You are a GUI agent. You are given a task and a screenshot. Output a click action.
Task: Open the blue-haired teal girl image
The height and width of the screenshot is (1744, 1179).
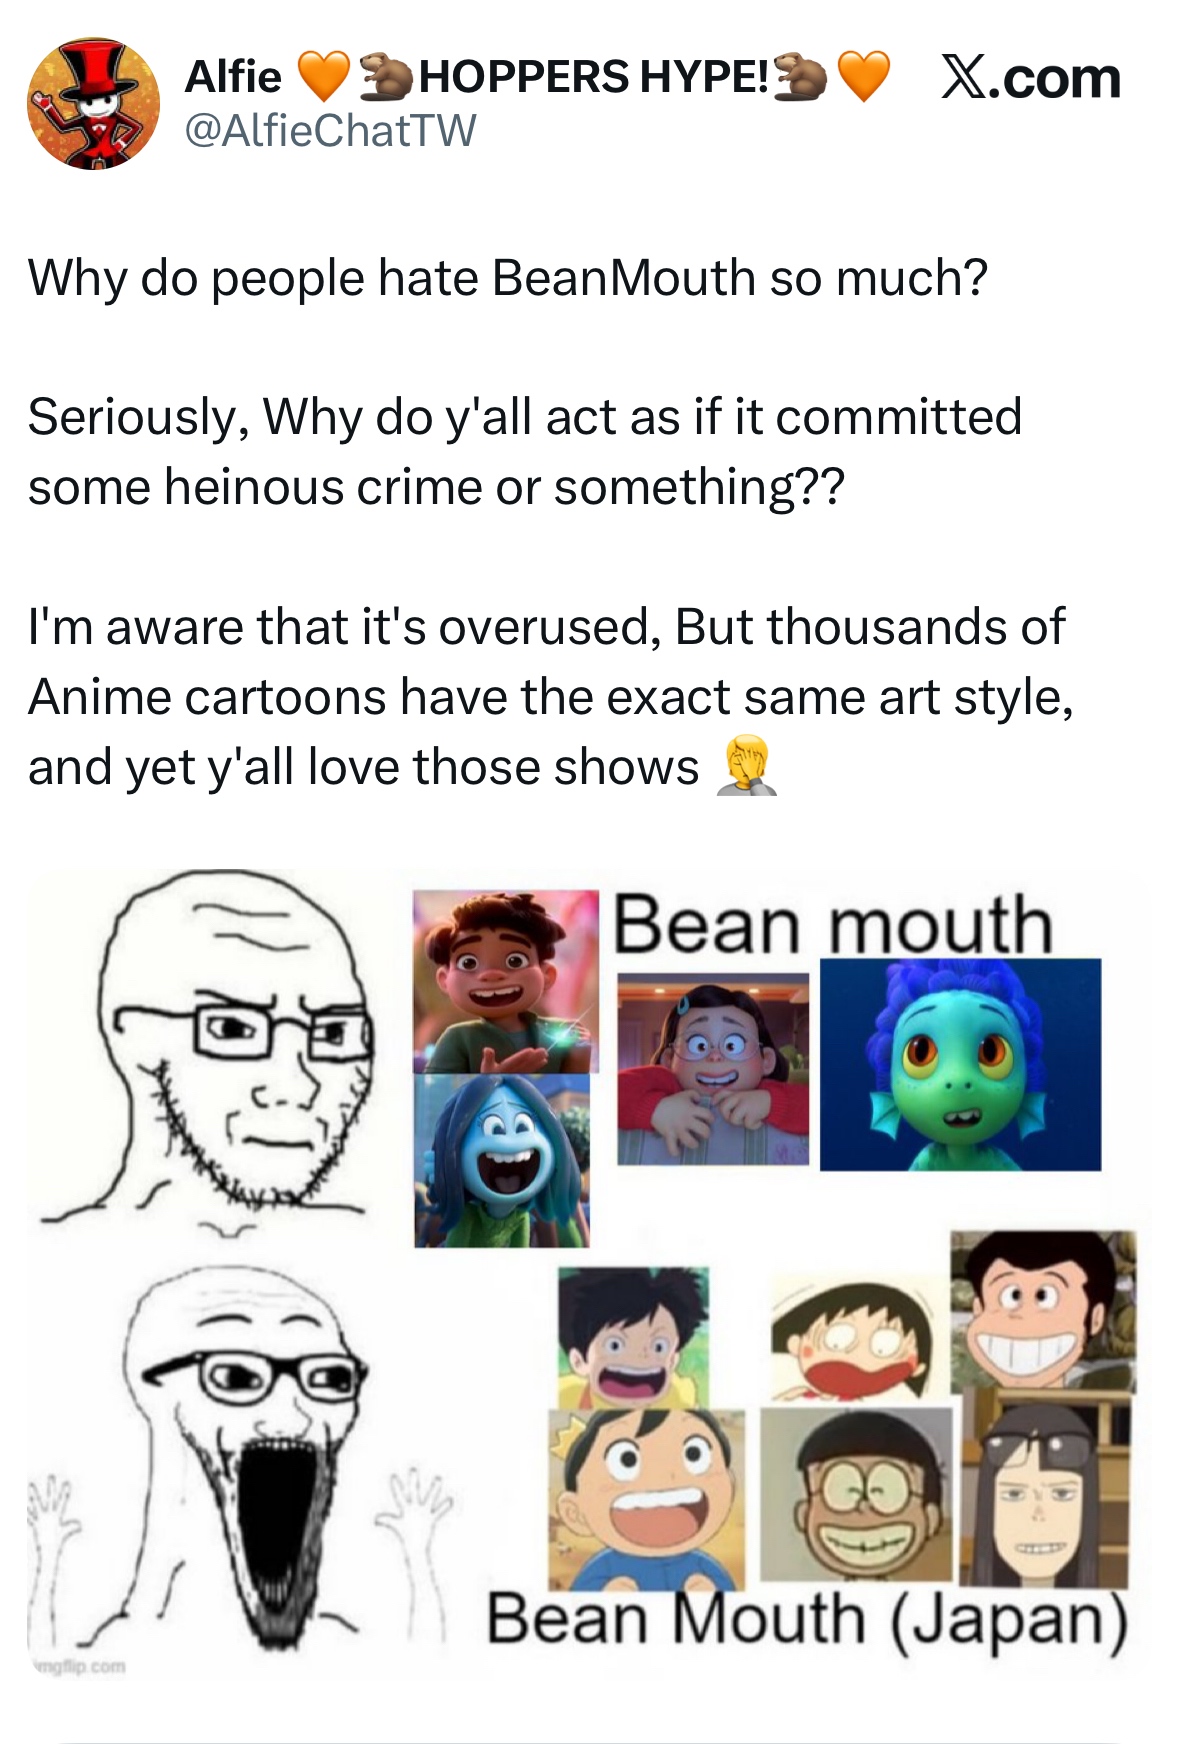(502, 1160)
